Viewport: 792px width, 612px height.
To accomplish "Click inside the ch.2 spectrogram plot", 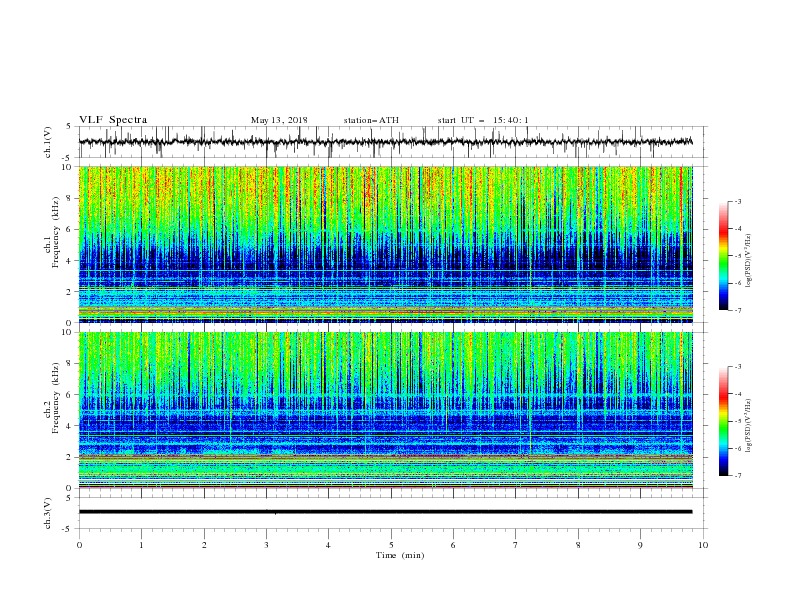I will [x=386, y=410].
